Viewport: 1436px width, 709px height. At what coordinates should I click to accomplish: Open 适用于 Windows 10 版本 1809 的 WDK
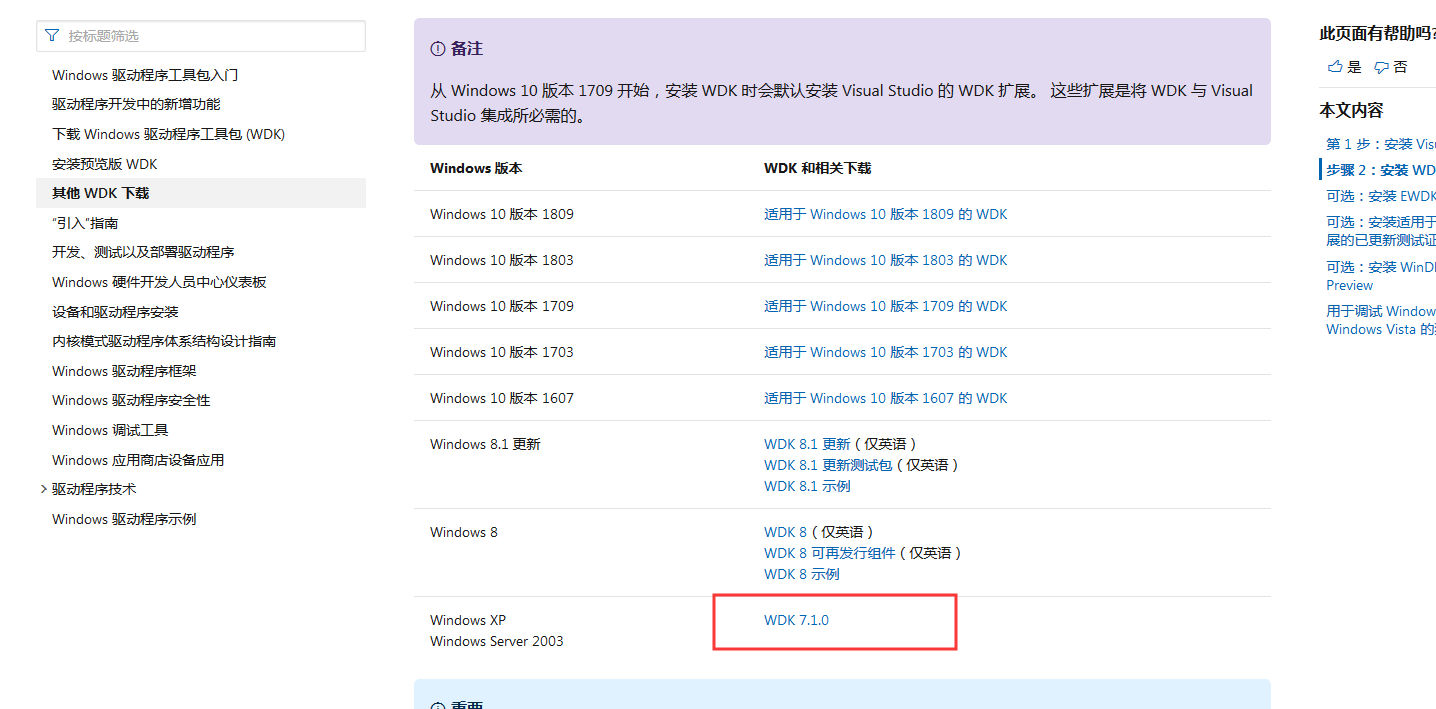tap(884, 213)
